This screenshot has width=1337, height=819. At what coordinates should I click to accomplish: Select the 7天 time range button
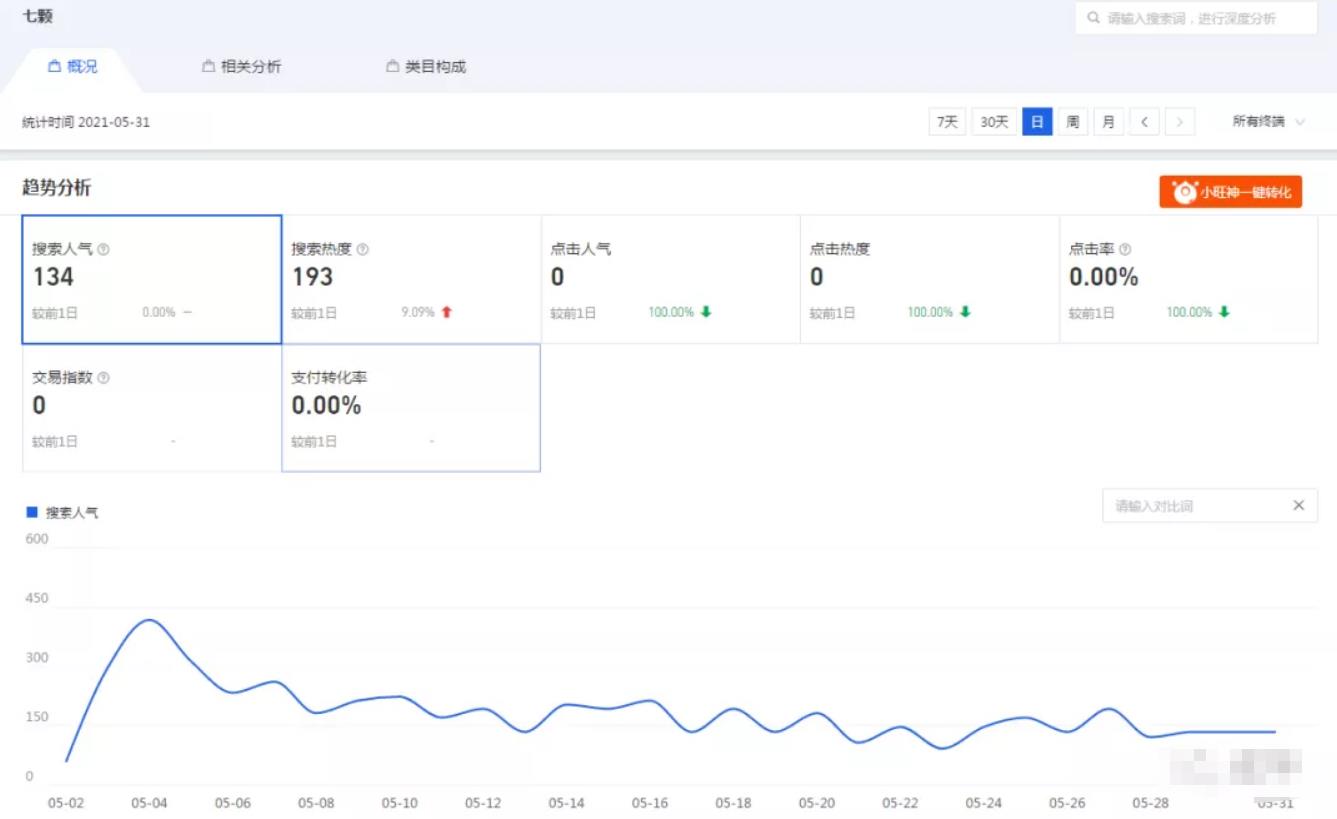(947, 122)
